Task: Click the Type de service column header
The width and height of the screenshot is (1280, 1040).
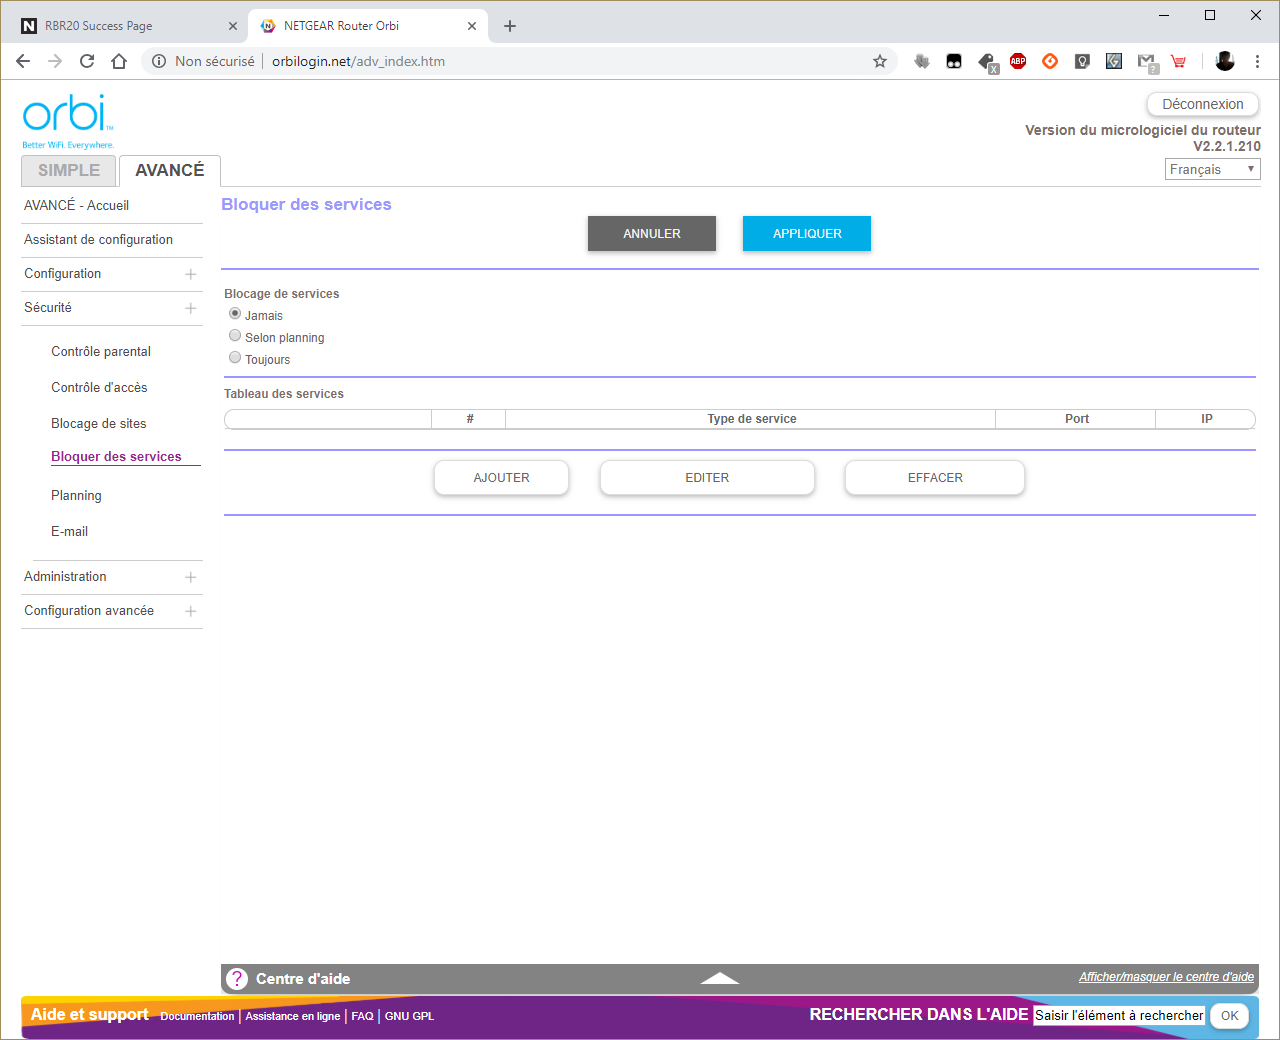Action: click(x=751, y=419)
